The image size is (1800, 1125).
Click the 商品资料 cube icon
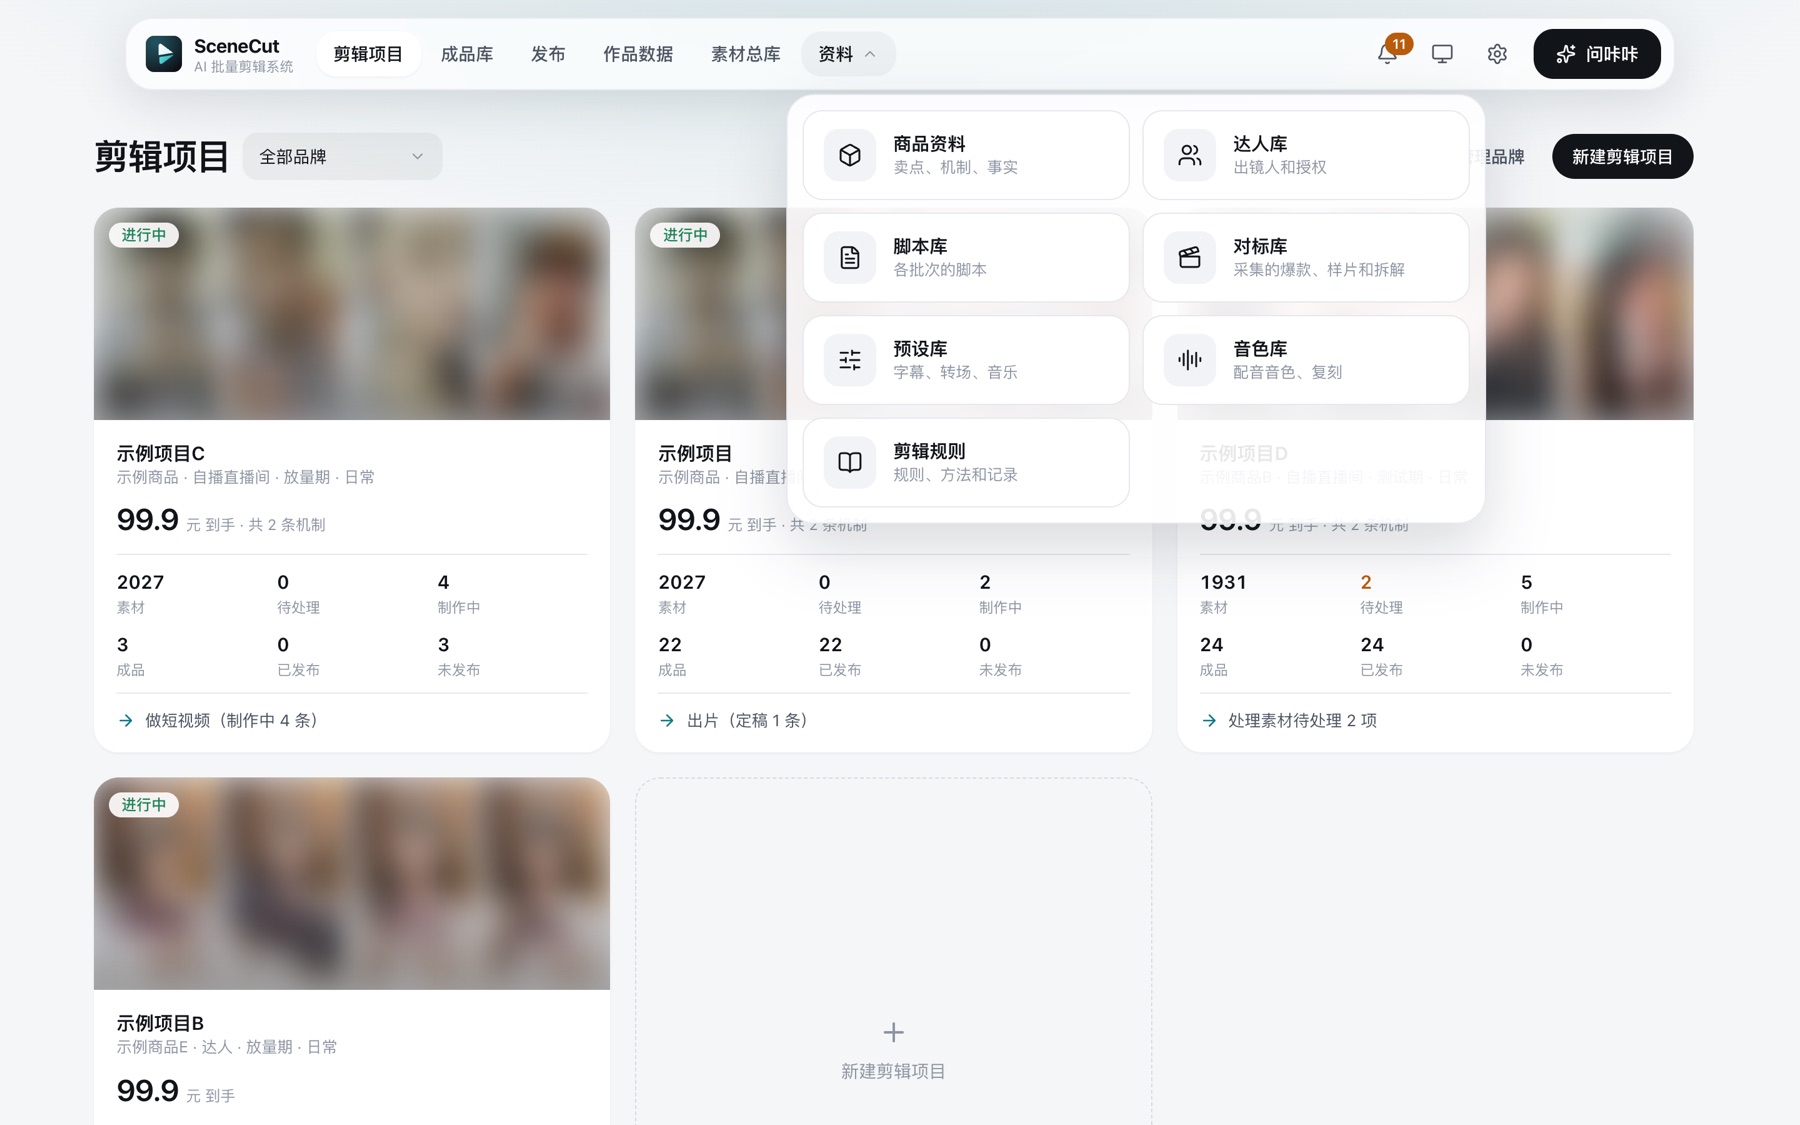(x=850, y=155)
